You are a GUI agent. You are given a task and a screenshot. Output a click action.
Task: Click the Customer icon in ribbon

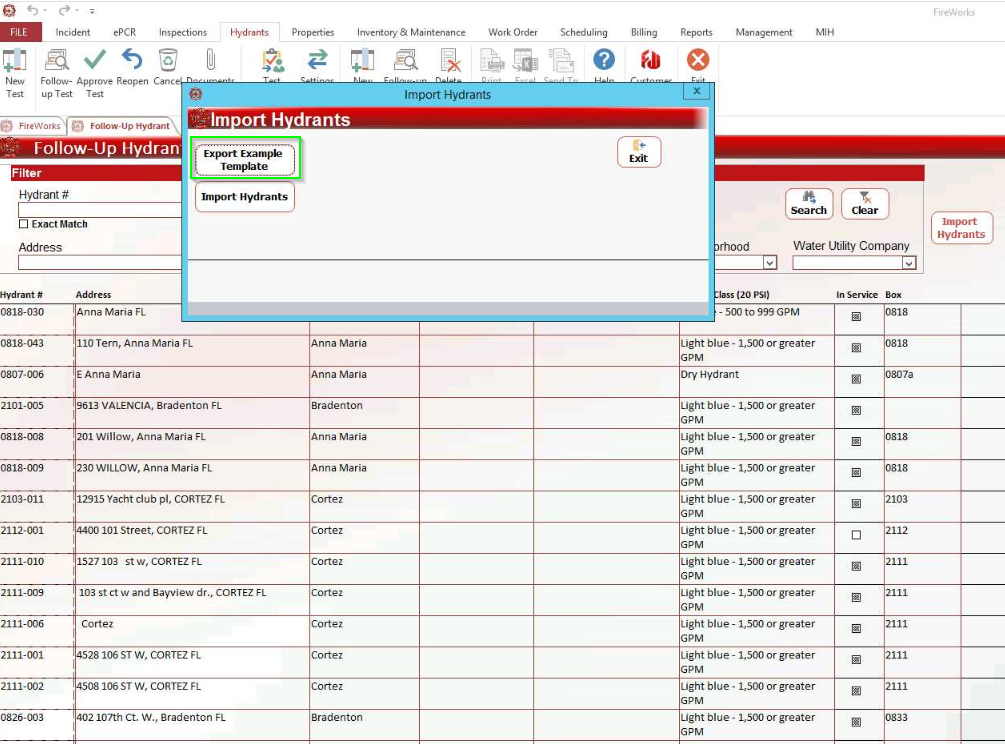[x=651, y=62]
